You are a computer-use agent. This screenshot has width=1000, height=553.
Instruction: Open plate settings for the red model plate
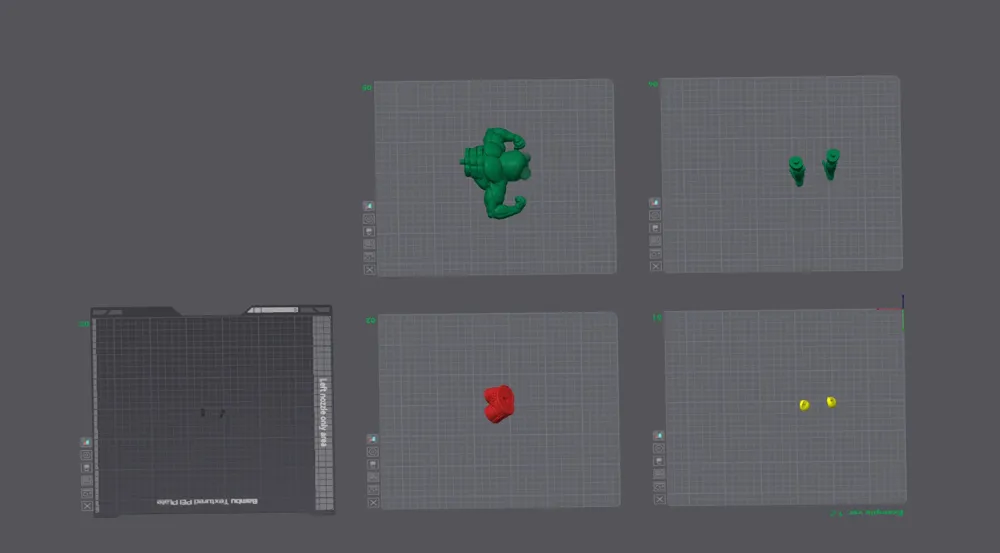pyautogui.click(x=373, y=452)
